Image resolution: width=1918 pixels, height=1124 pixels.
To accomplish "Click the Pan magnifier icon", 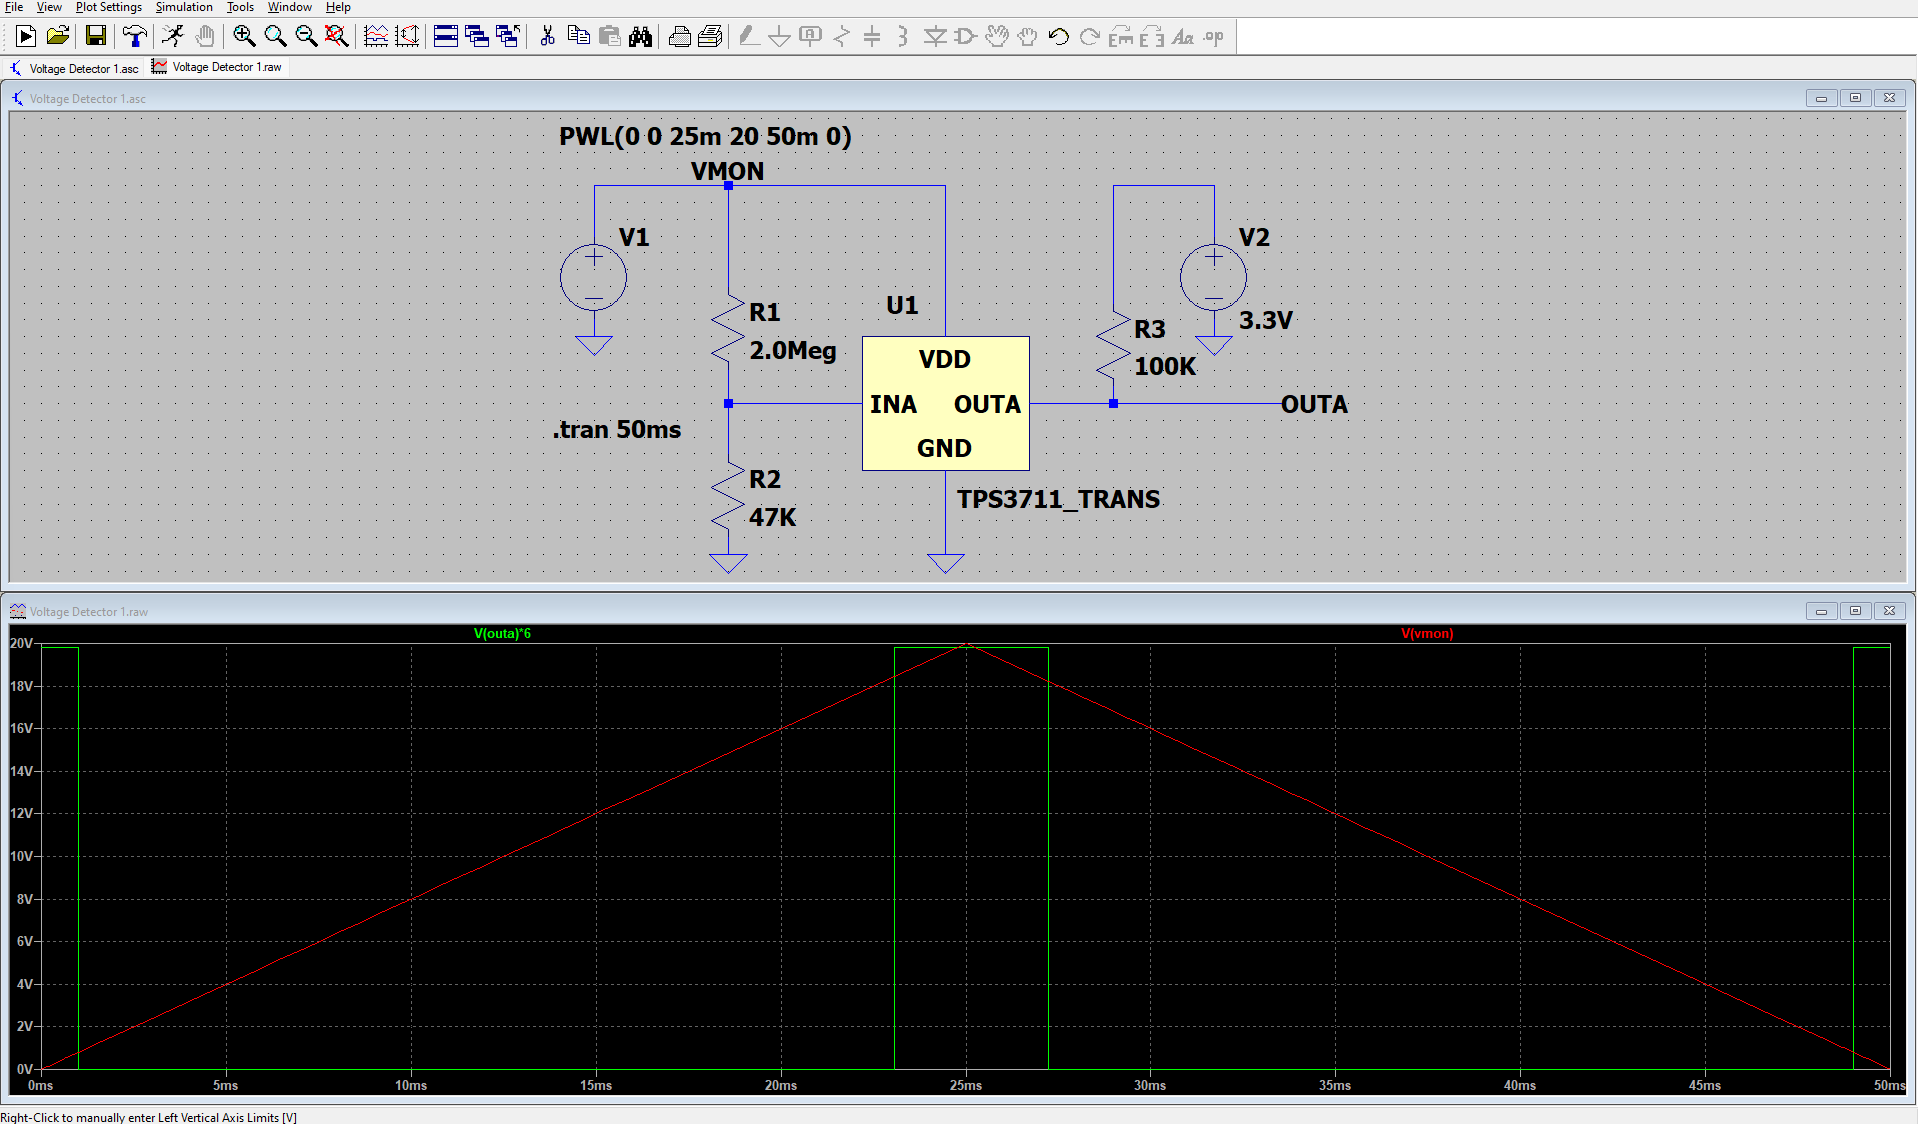I will 275,37.
